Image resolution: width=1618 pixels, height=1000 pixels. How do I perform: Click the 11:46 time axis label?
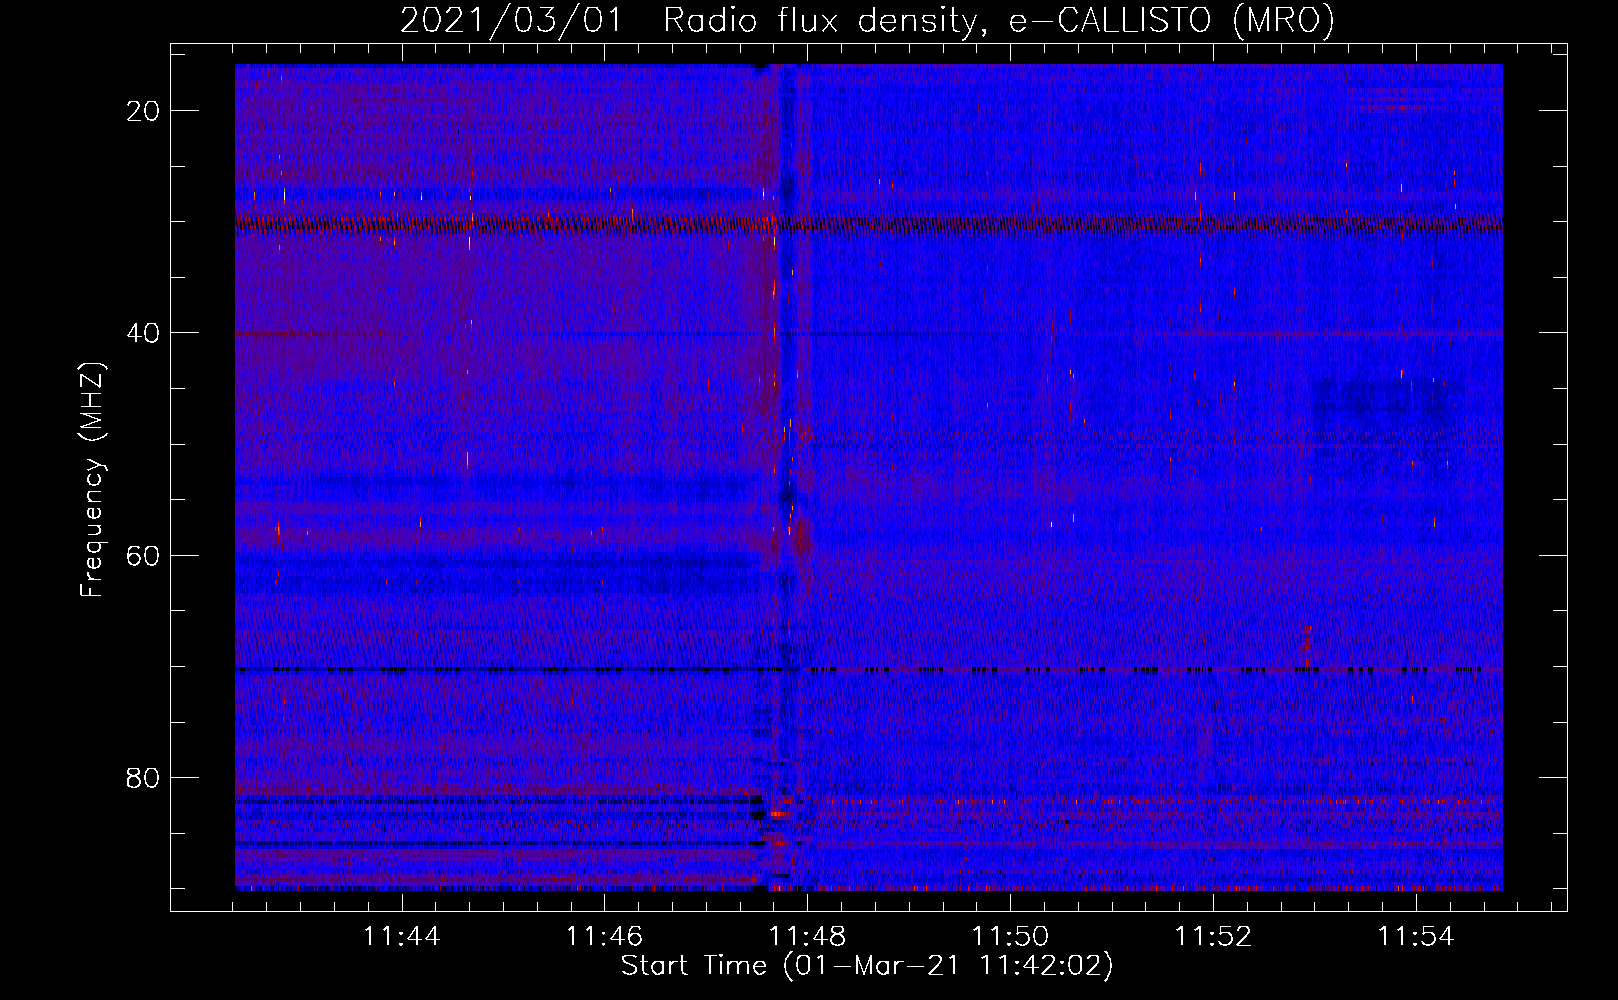pos(604,937)
